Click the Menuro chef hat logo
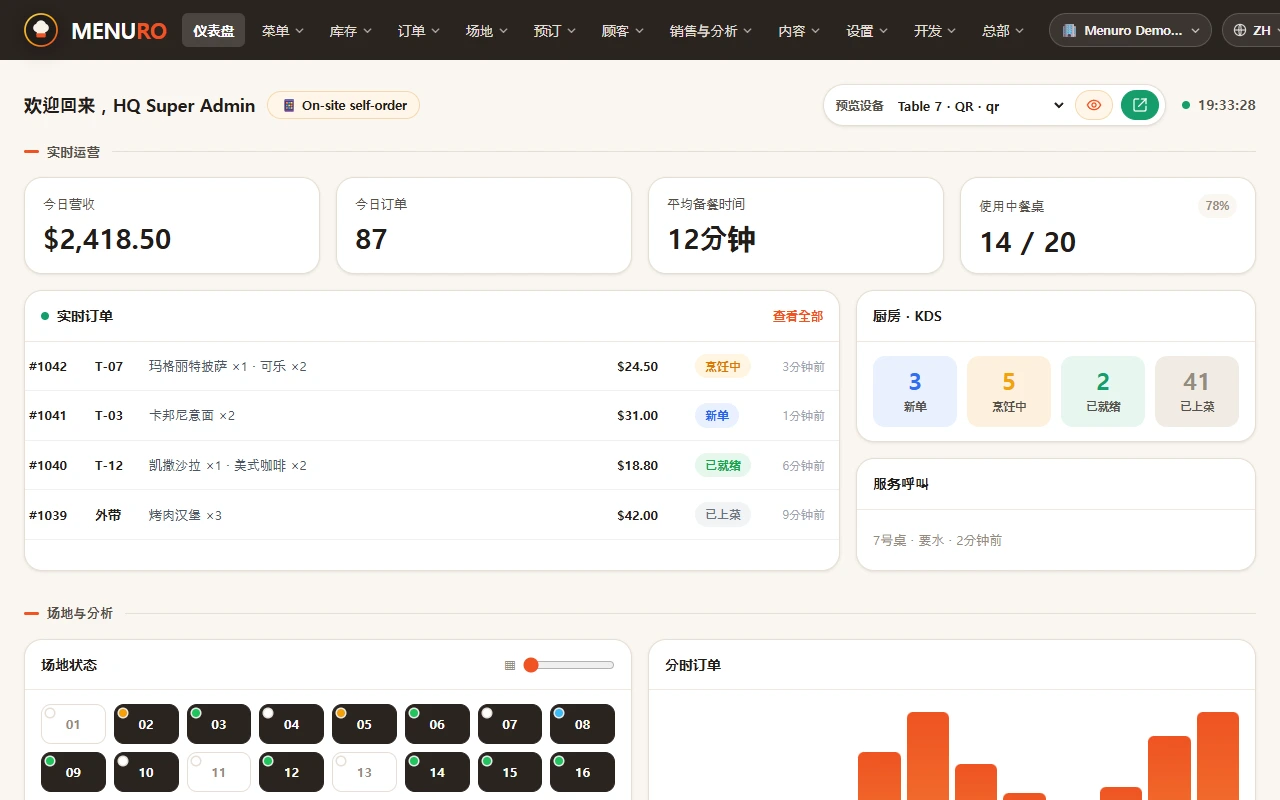 pos(41,30)
